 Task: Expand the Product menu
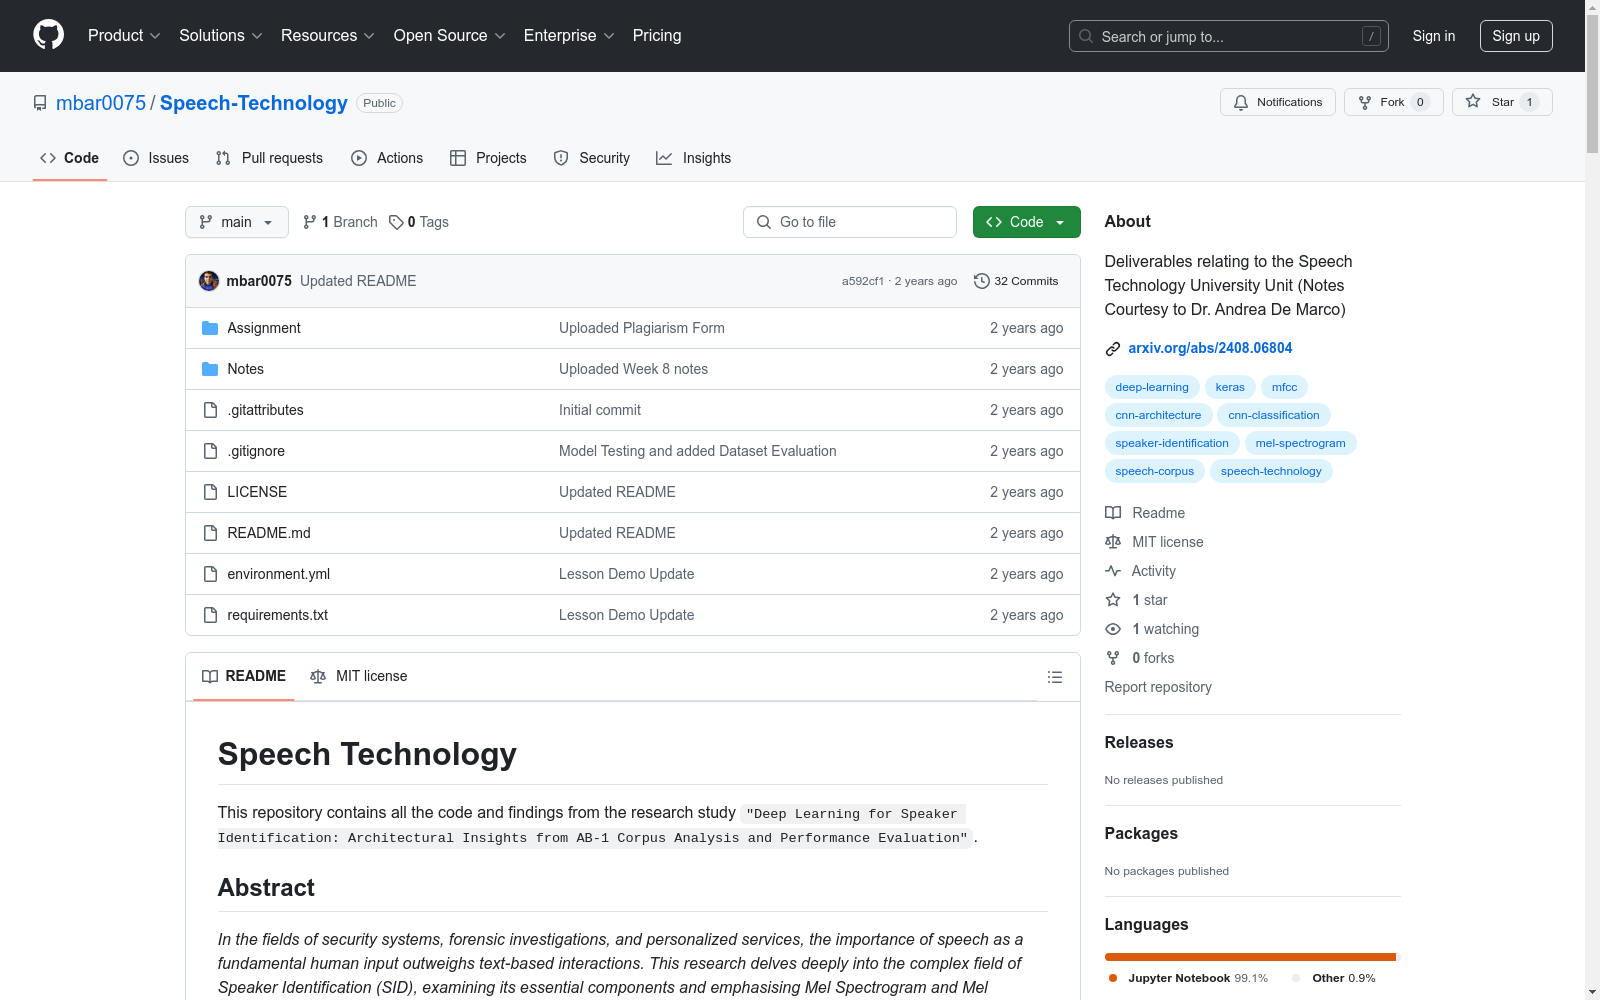[124, 35]
